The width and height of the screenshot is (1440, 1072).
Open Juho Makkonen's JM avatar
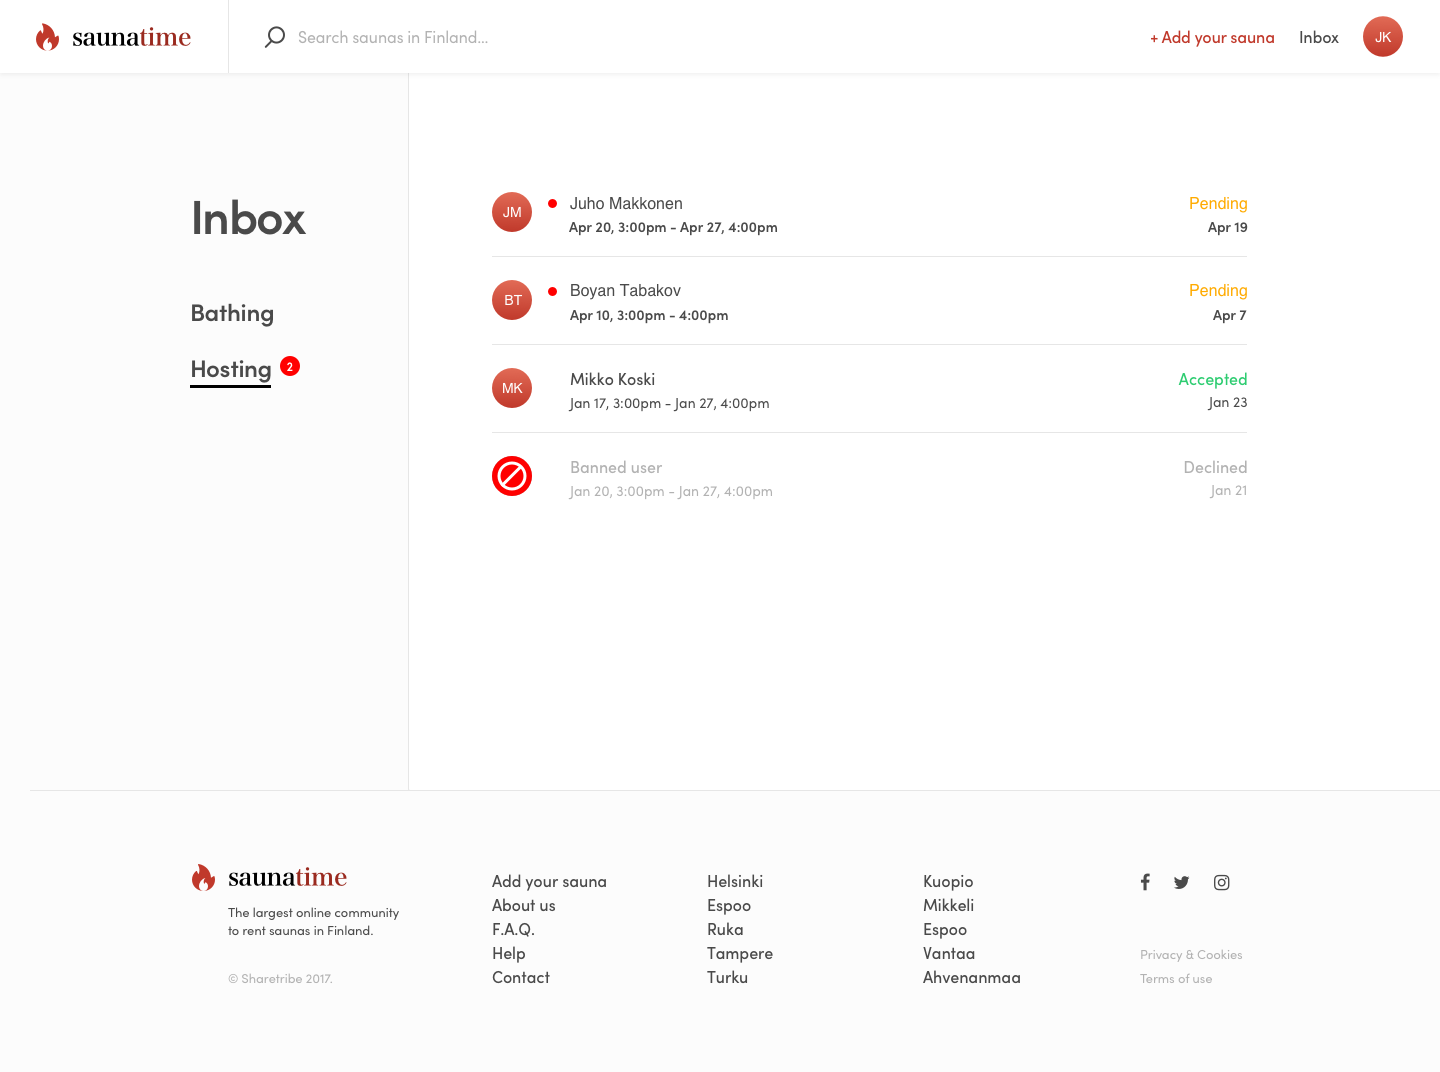(512, 212)
